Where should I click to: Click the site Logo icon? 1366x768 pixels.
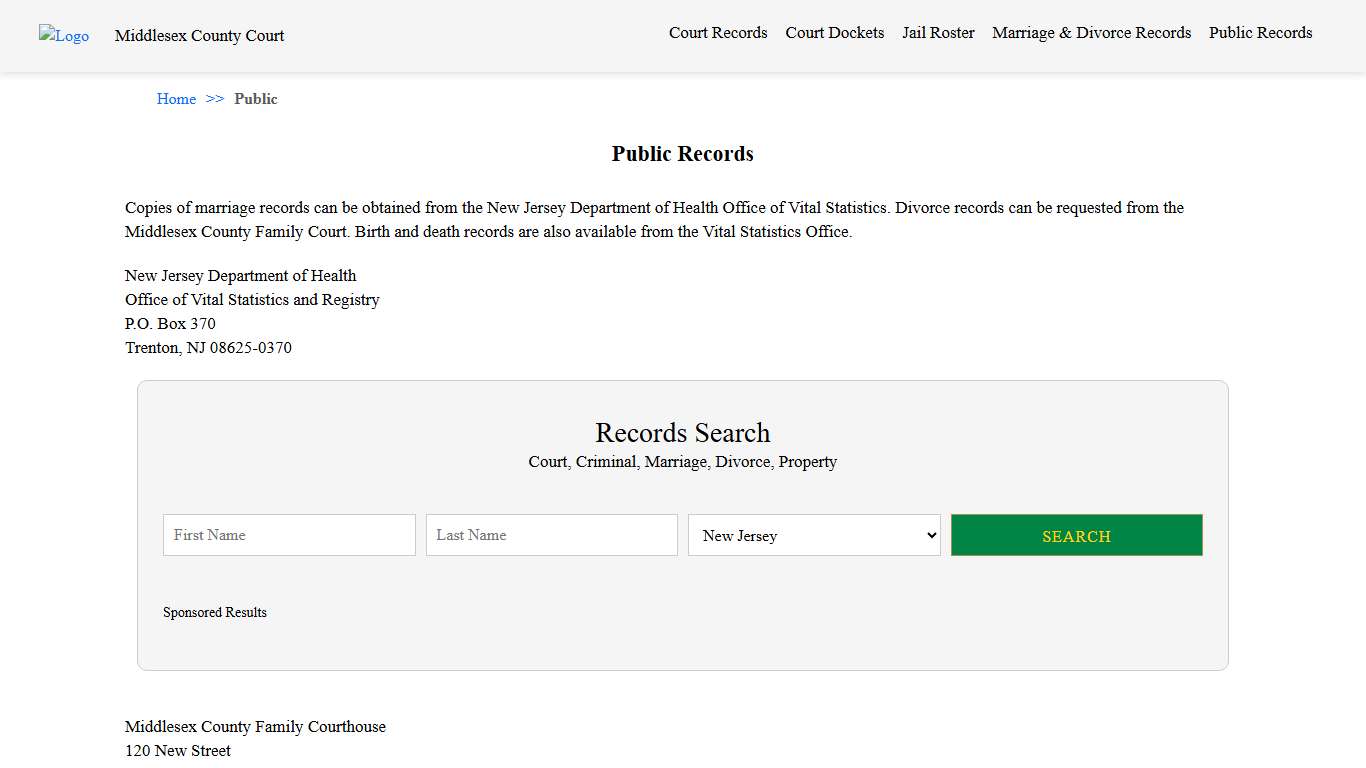[x=63, y=36]
